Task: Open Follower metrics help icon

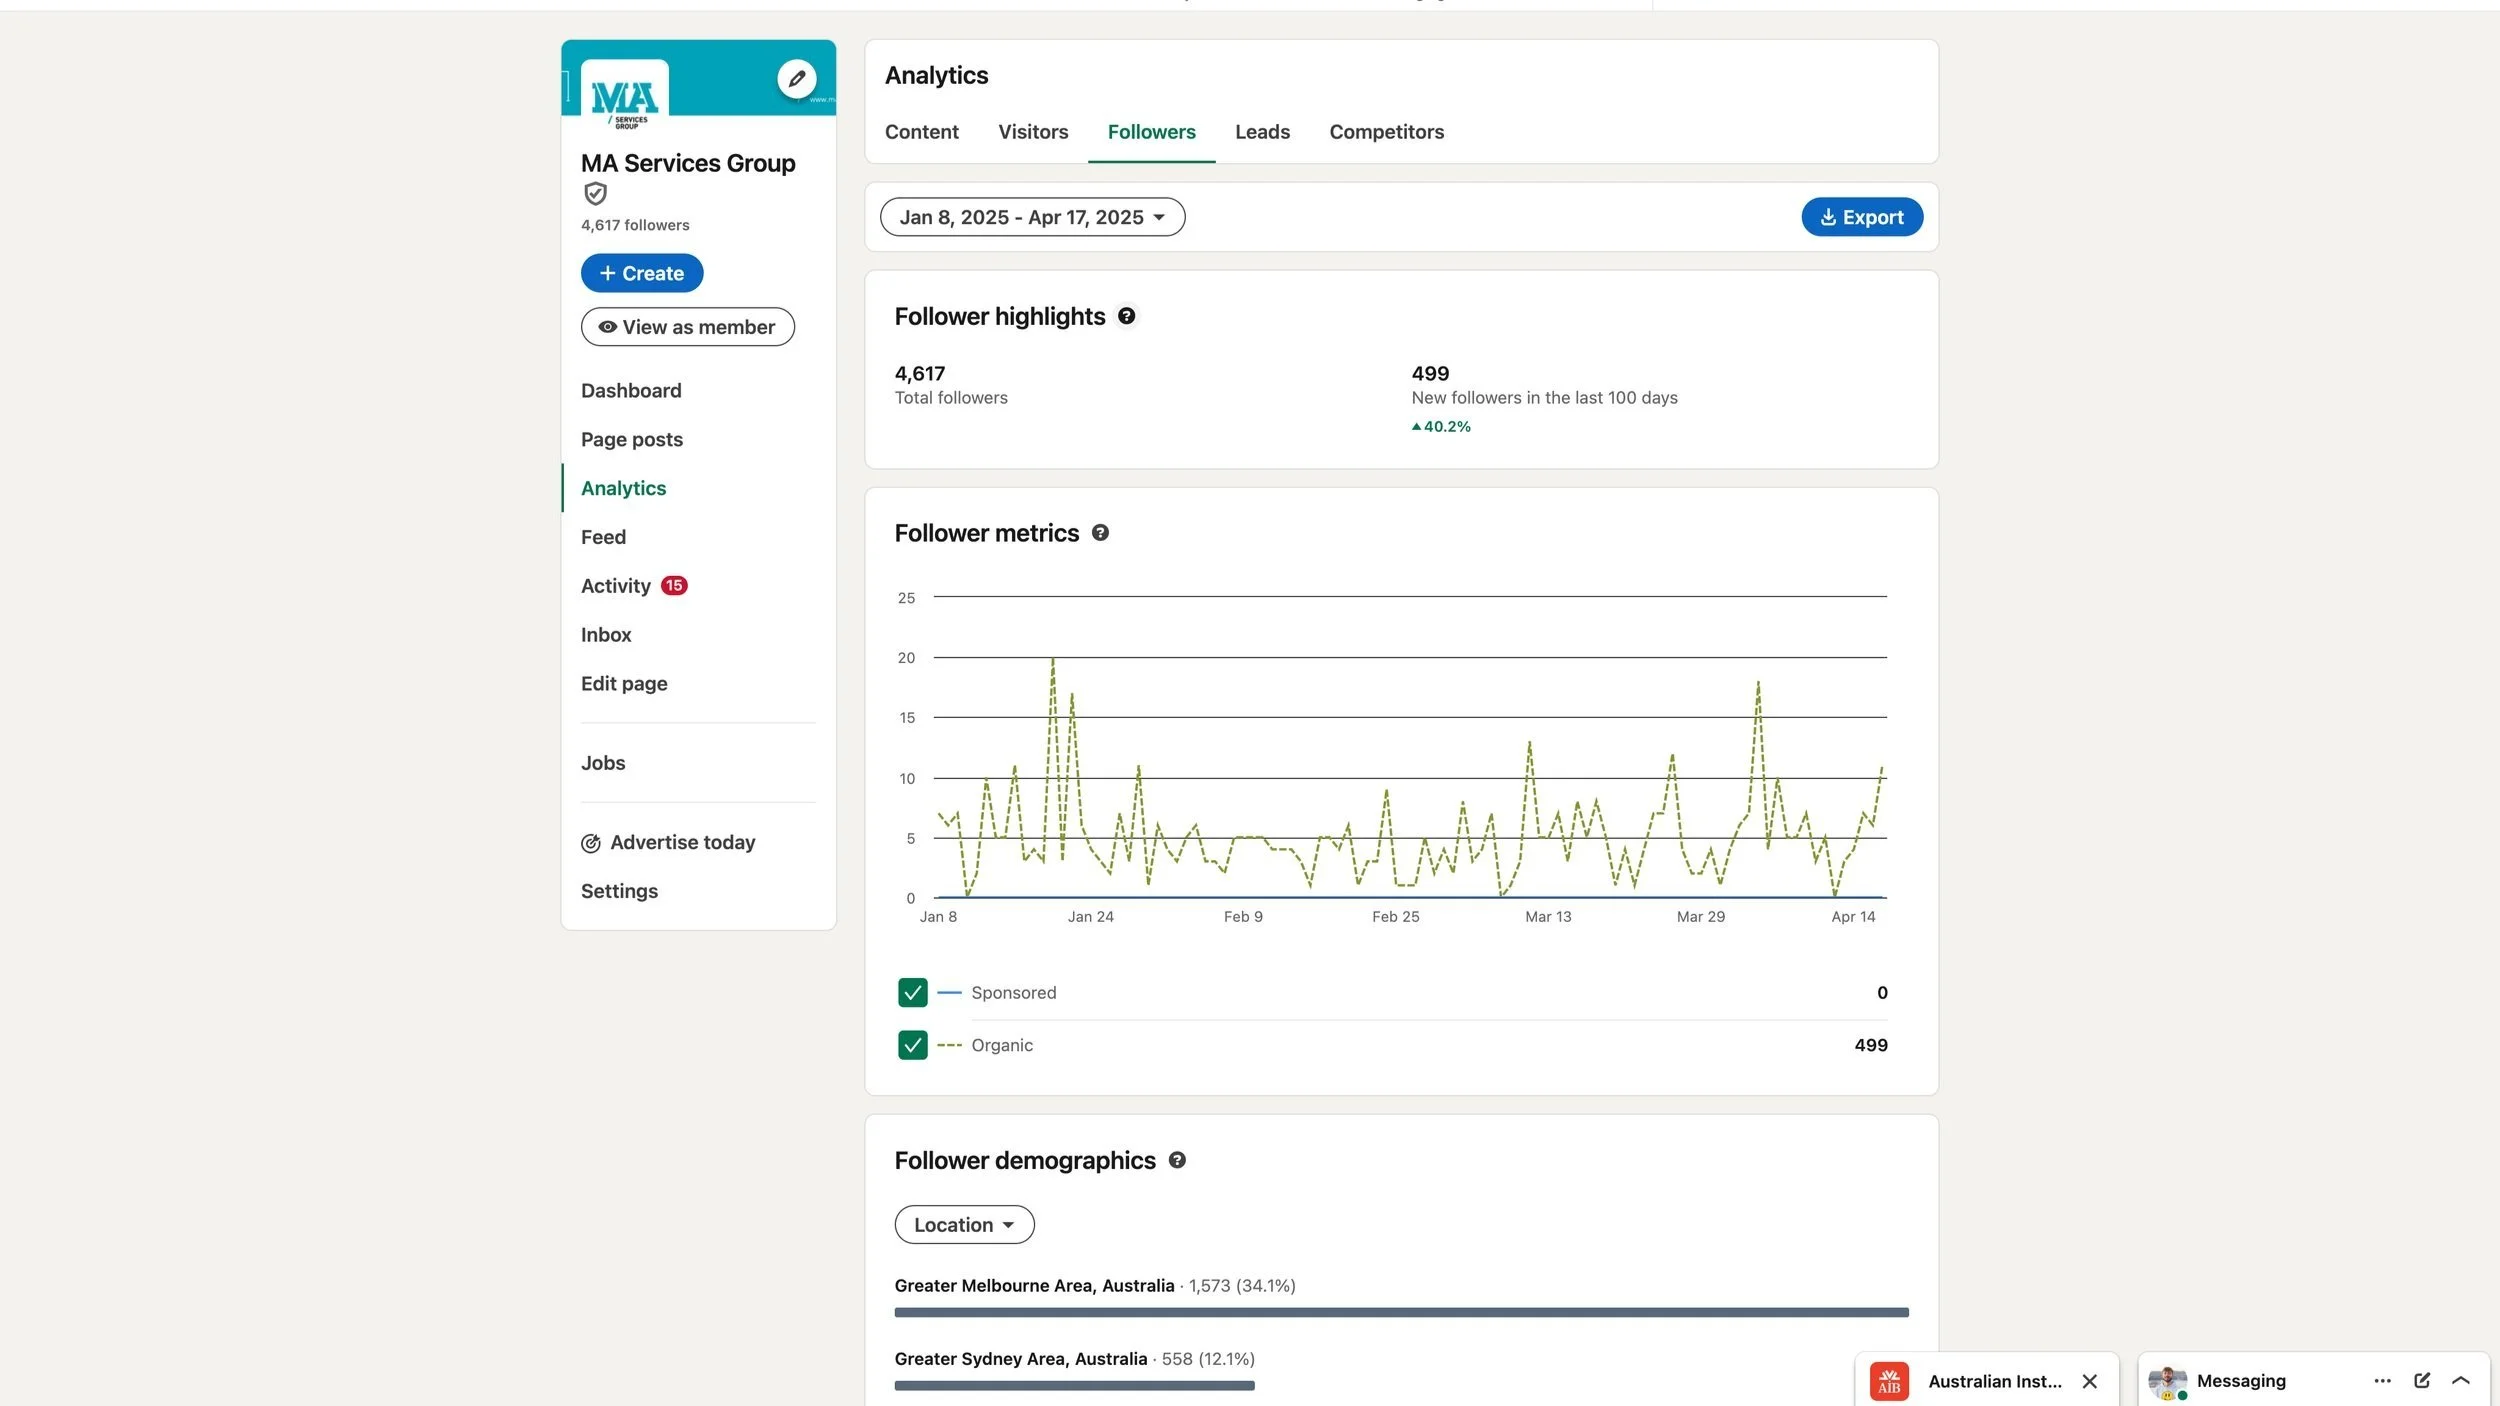Action: pos(1100,533)
